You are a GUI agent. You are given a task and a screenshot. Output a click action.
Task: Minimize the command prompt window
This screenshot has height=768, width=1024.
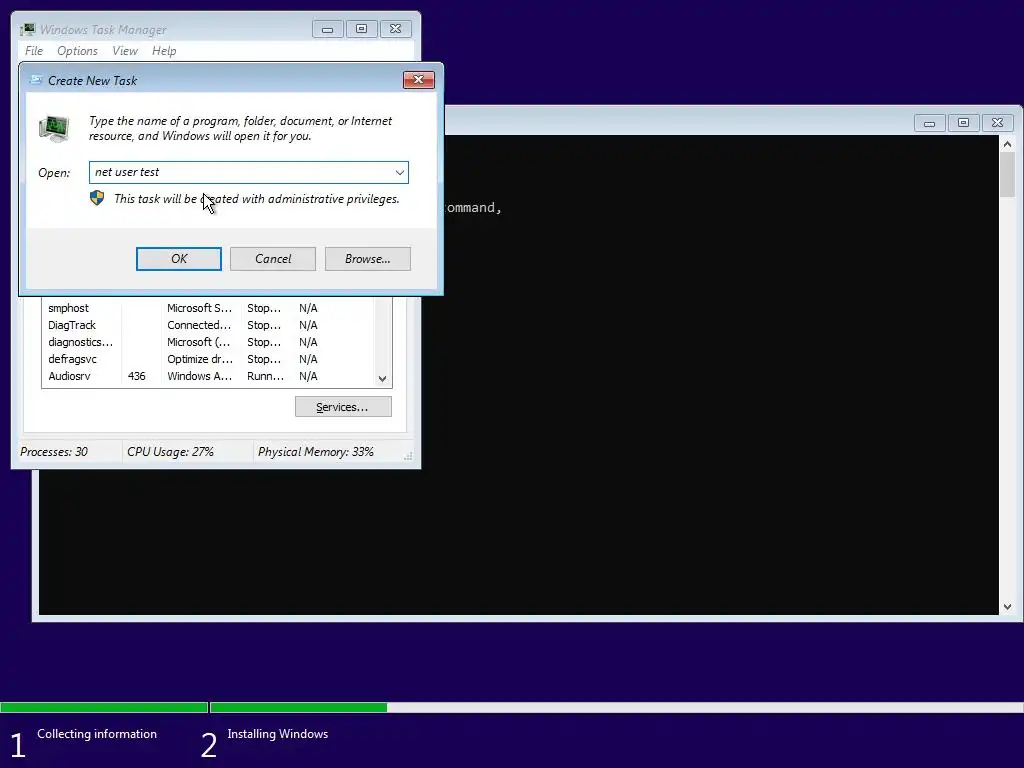coord(929,123)
